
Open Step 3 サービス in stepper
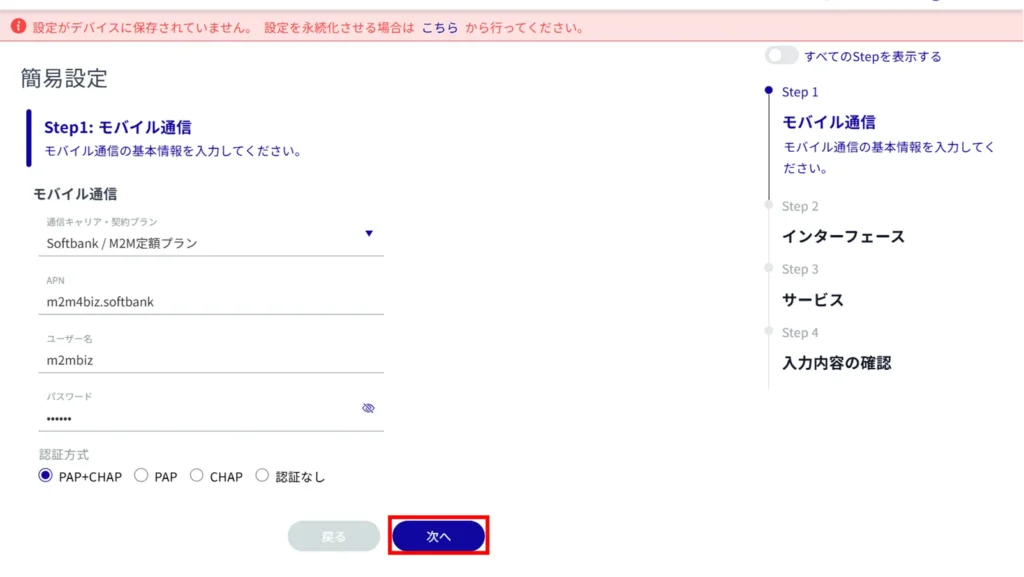tap(812, 300)
